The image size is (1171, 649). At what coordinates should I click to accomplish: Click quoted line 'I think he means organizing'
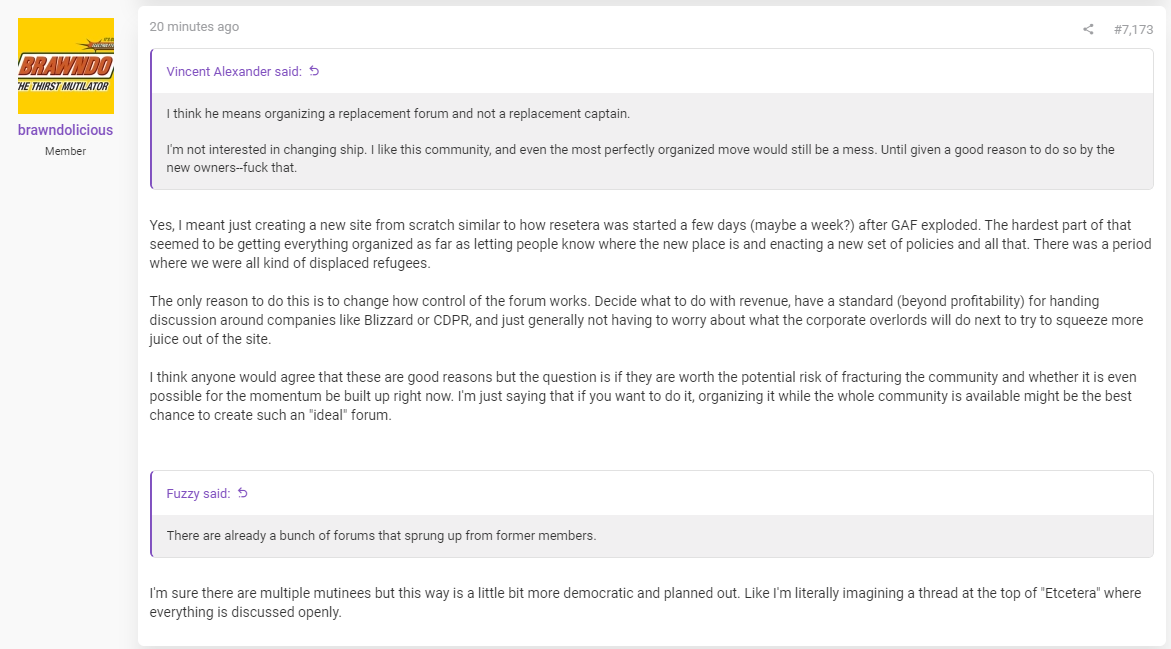coord(398,114)
